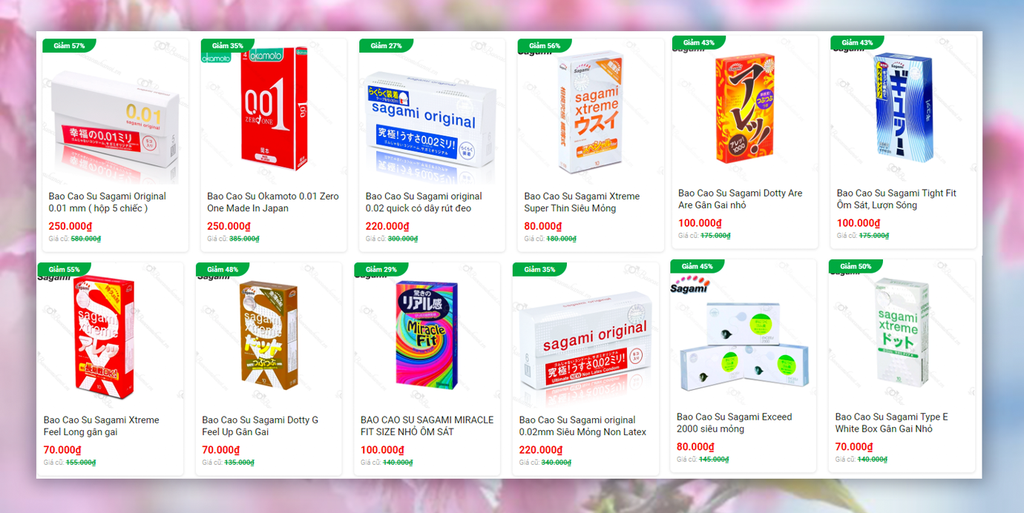Select the rainbow Miracle Fit box image
Screen dimensions: 1024x513
pyautogui.click(x=427, y=335)
